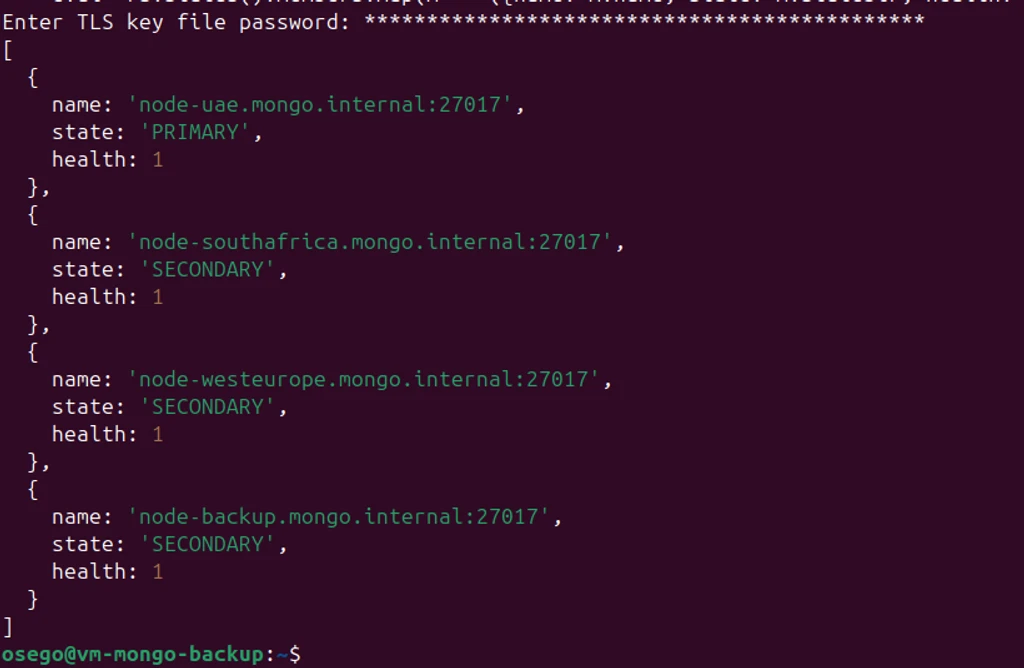Click the health value of node-backup

(157, 571)
